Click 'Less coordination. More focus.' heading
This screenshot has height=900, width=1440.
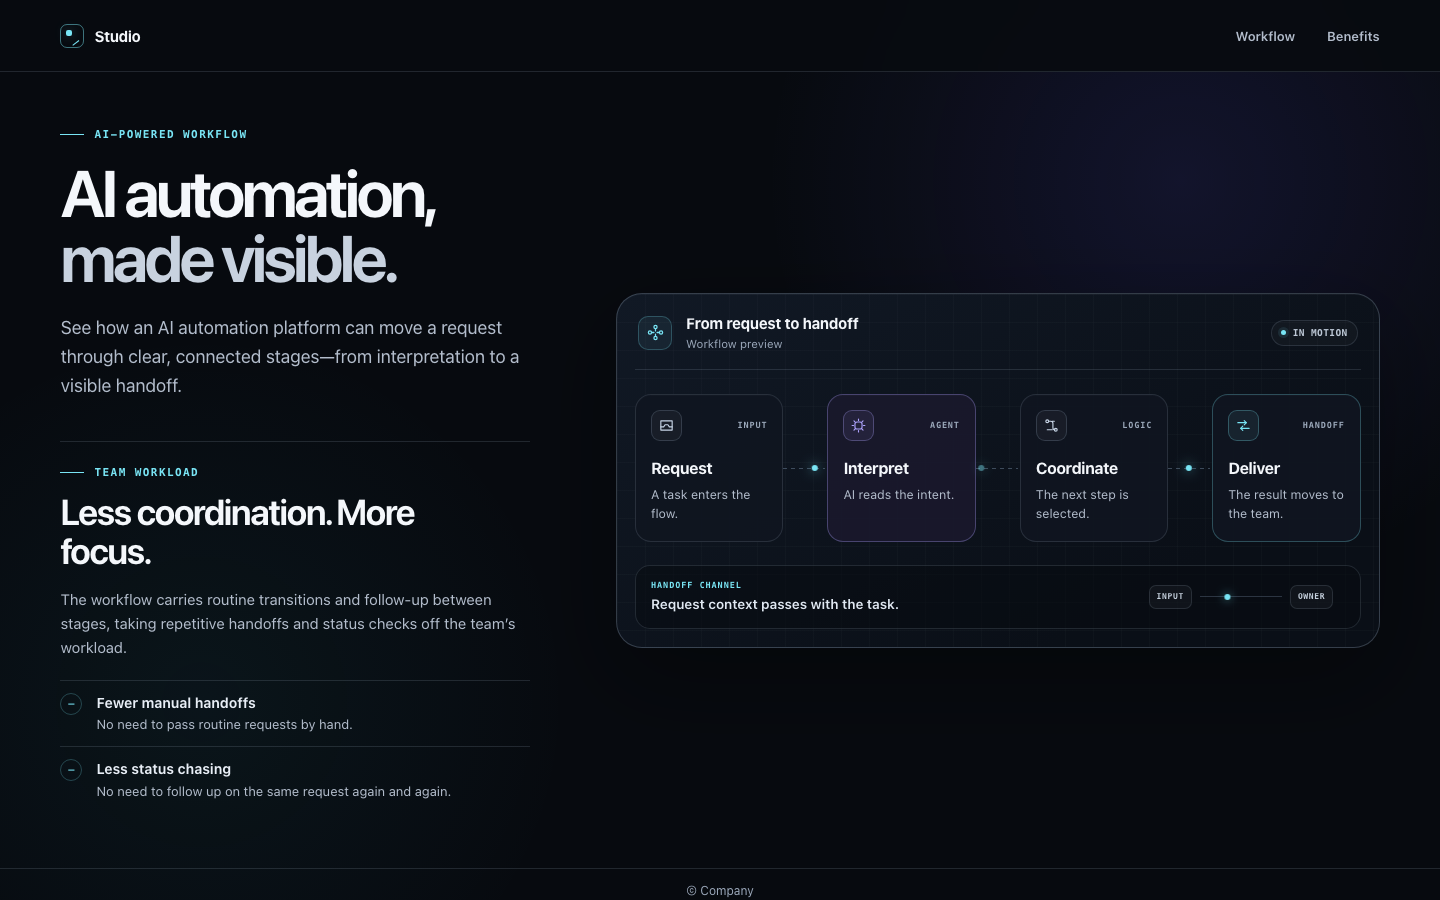[238, 532]
